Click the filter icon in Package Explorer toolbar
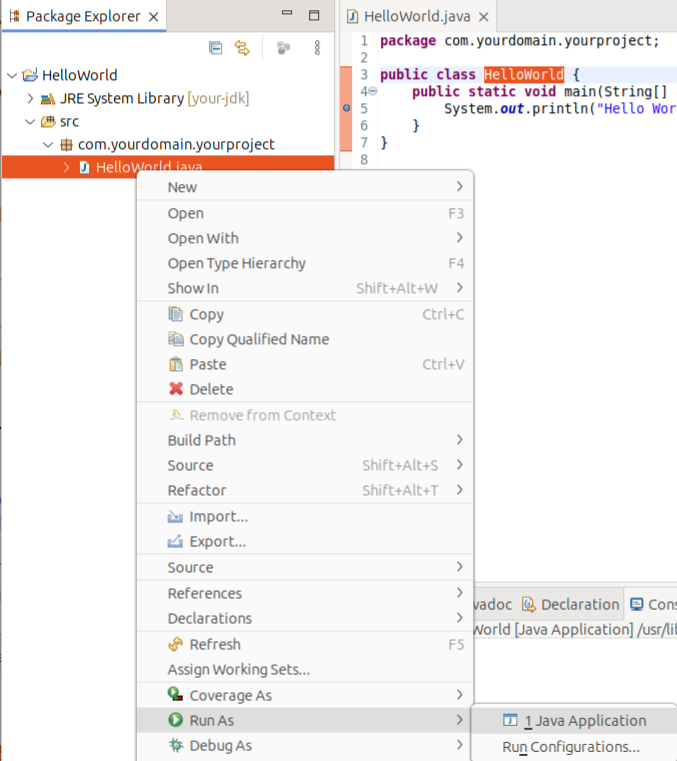This screenshot has height=761, width=677. tap(283, 48)
